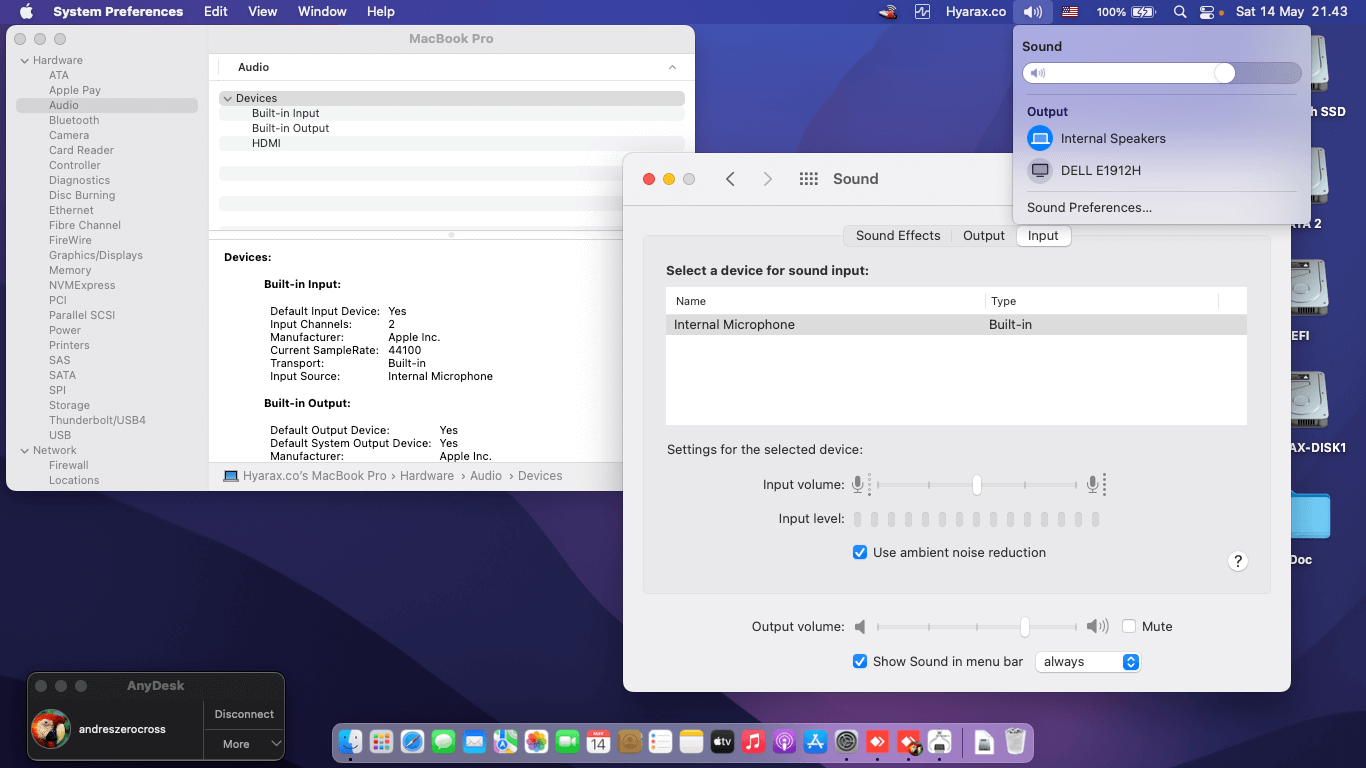Collapse the Devices disclosure triangle
1366x768 pixels.
pos(228,98)
